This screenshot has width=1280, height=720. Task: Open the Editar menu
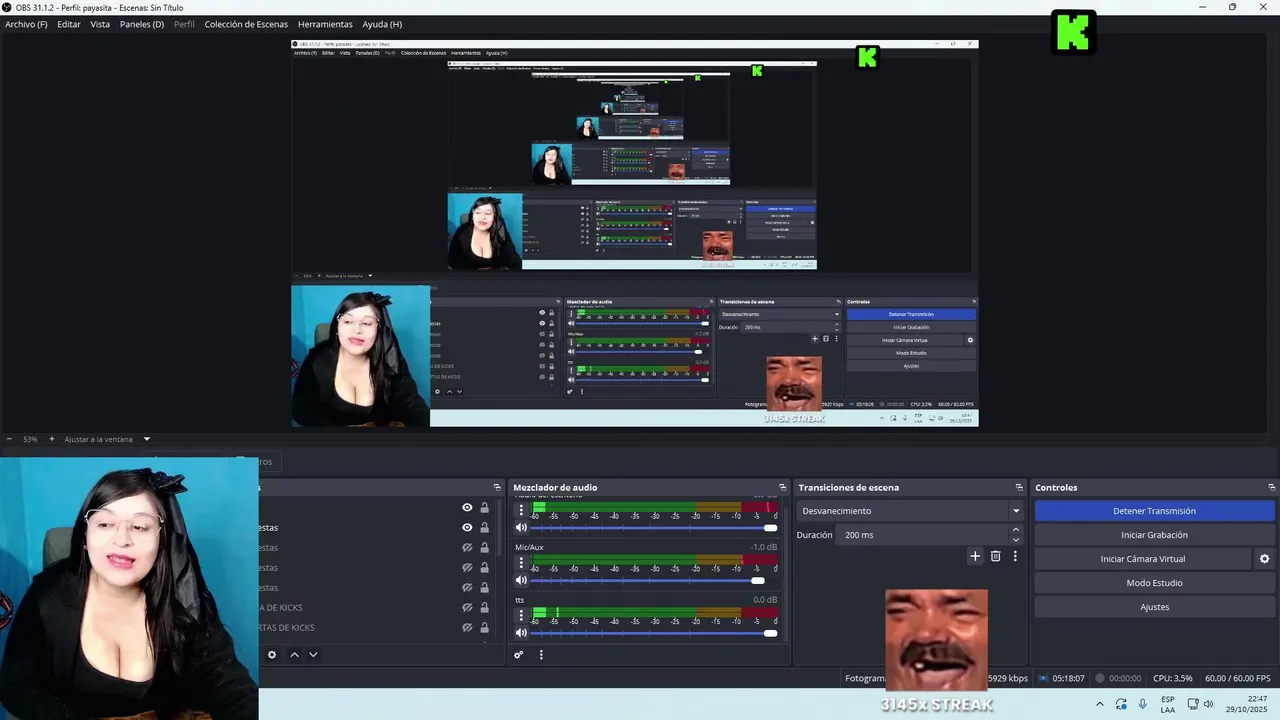coord(69,24)
